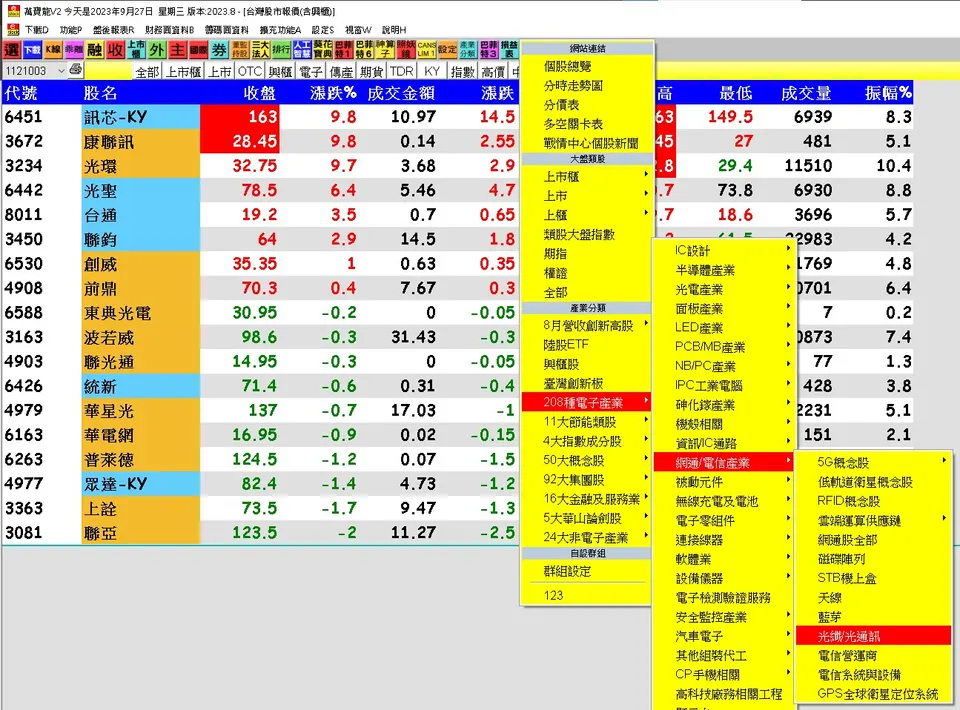Open the 設定S menu

point(323,29)
